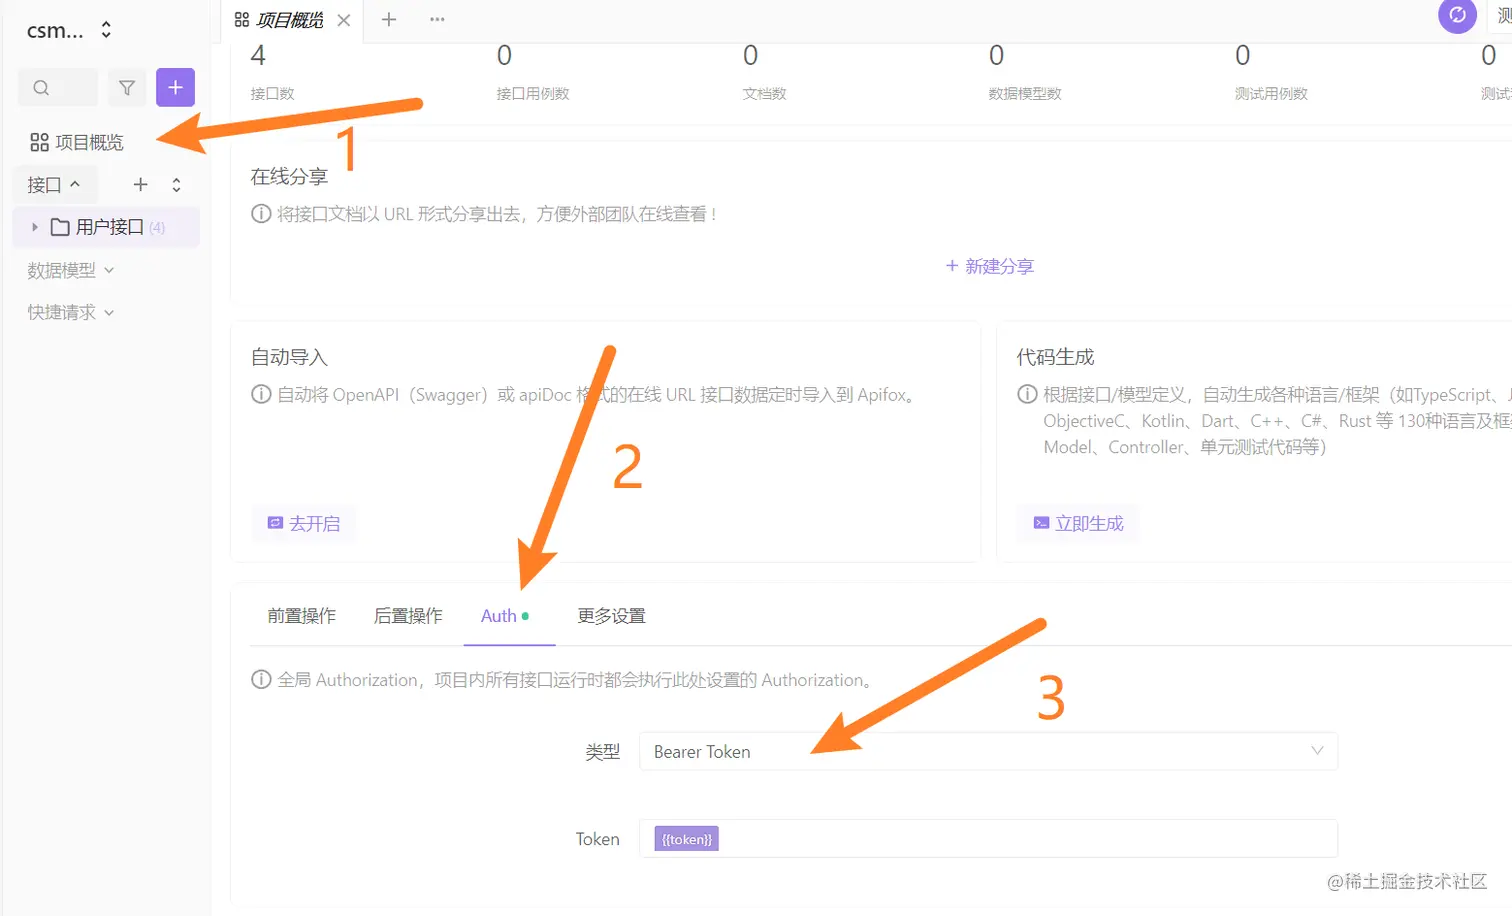The height and width of the screenshot is (916, 1512).
Task: Click the 立即生成 button
Action: click(1078, 523)
